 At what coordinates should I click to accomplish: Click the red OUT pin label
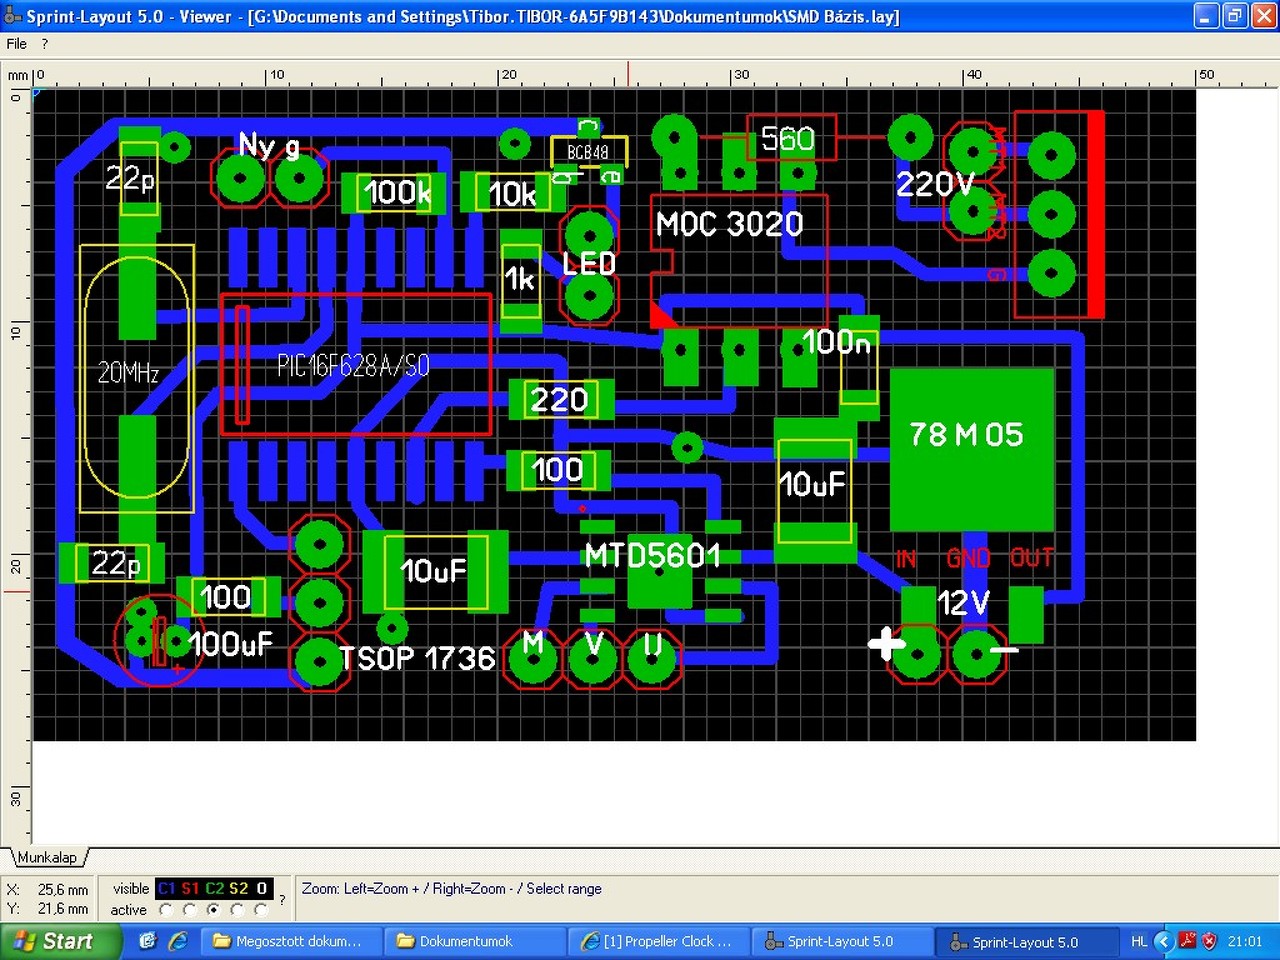click(x=1032, y=558)
